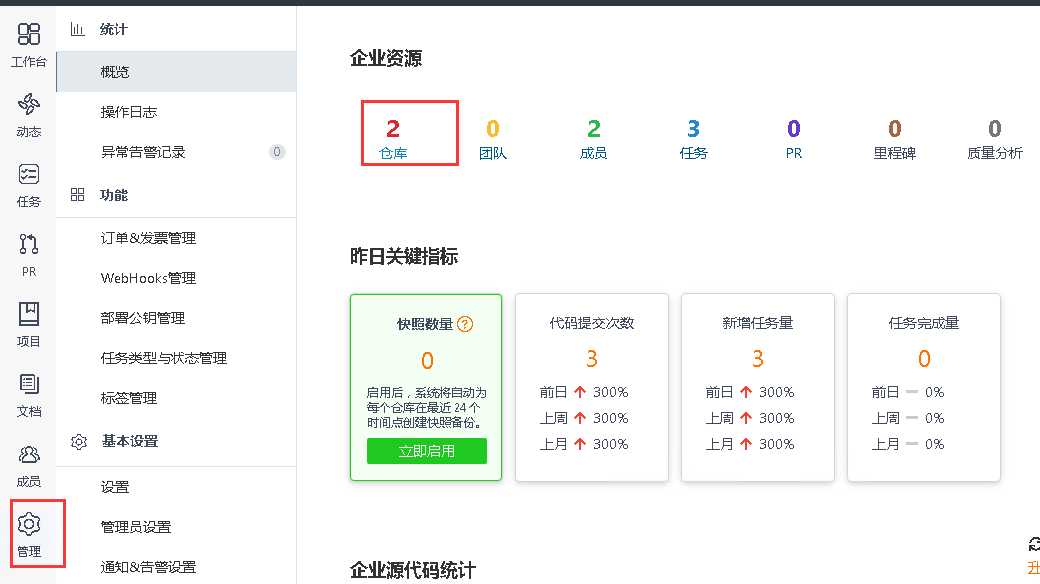The width and height of the screenshot is (1040, 584).
Task: Expand the 功能 functions section
Action: point(113,195)
